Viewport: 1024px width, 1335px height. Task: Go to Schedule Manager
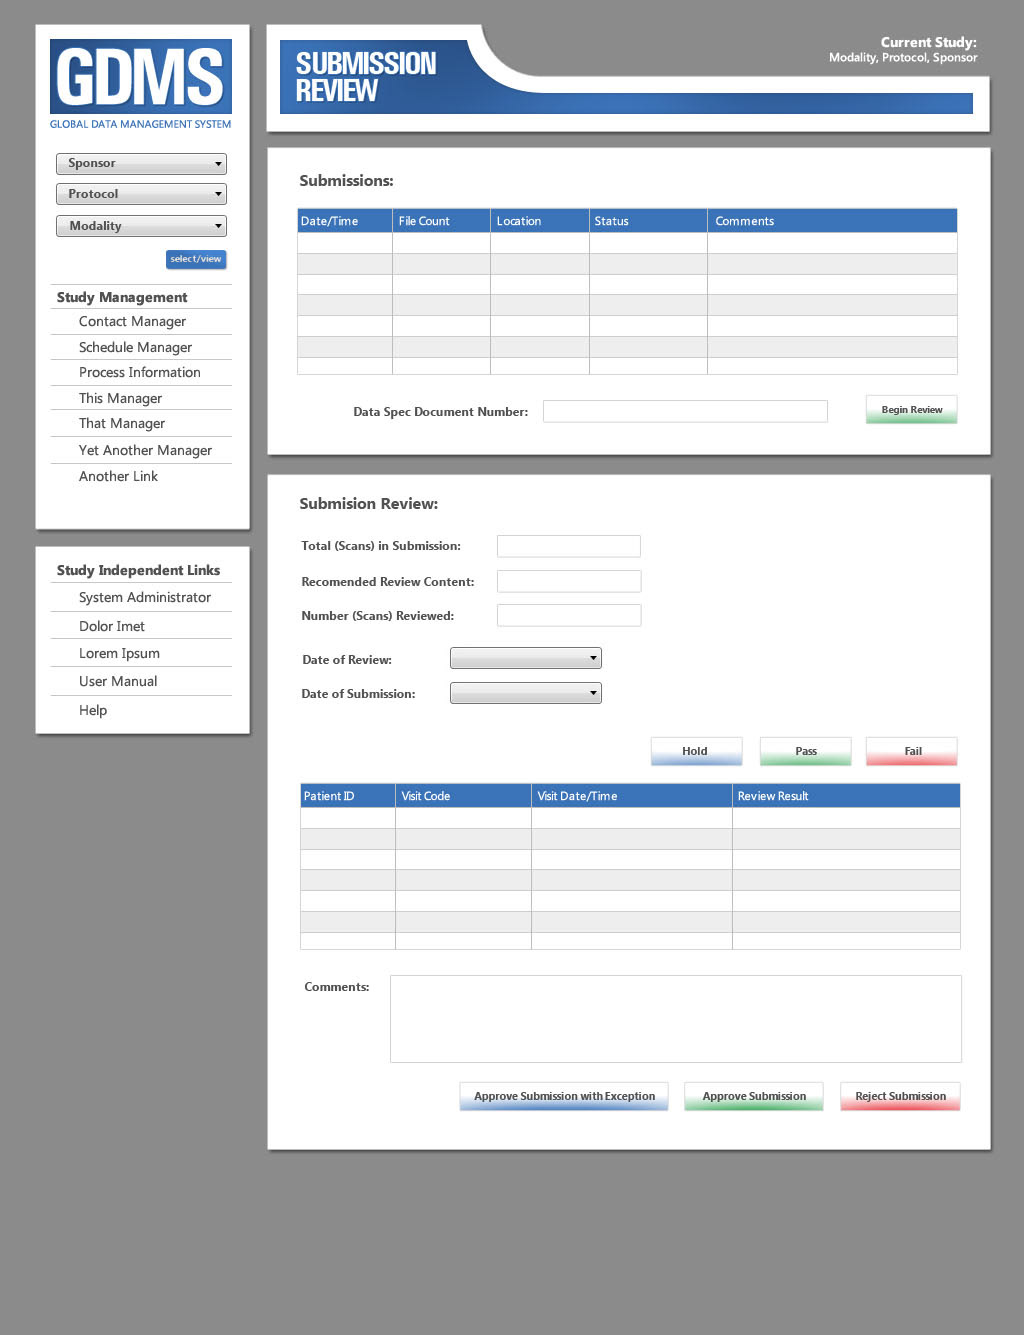(135, 347)
